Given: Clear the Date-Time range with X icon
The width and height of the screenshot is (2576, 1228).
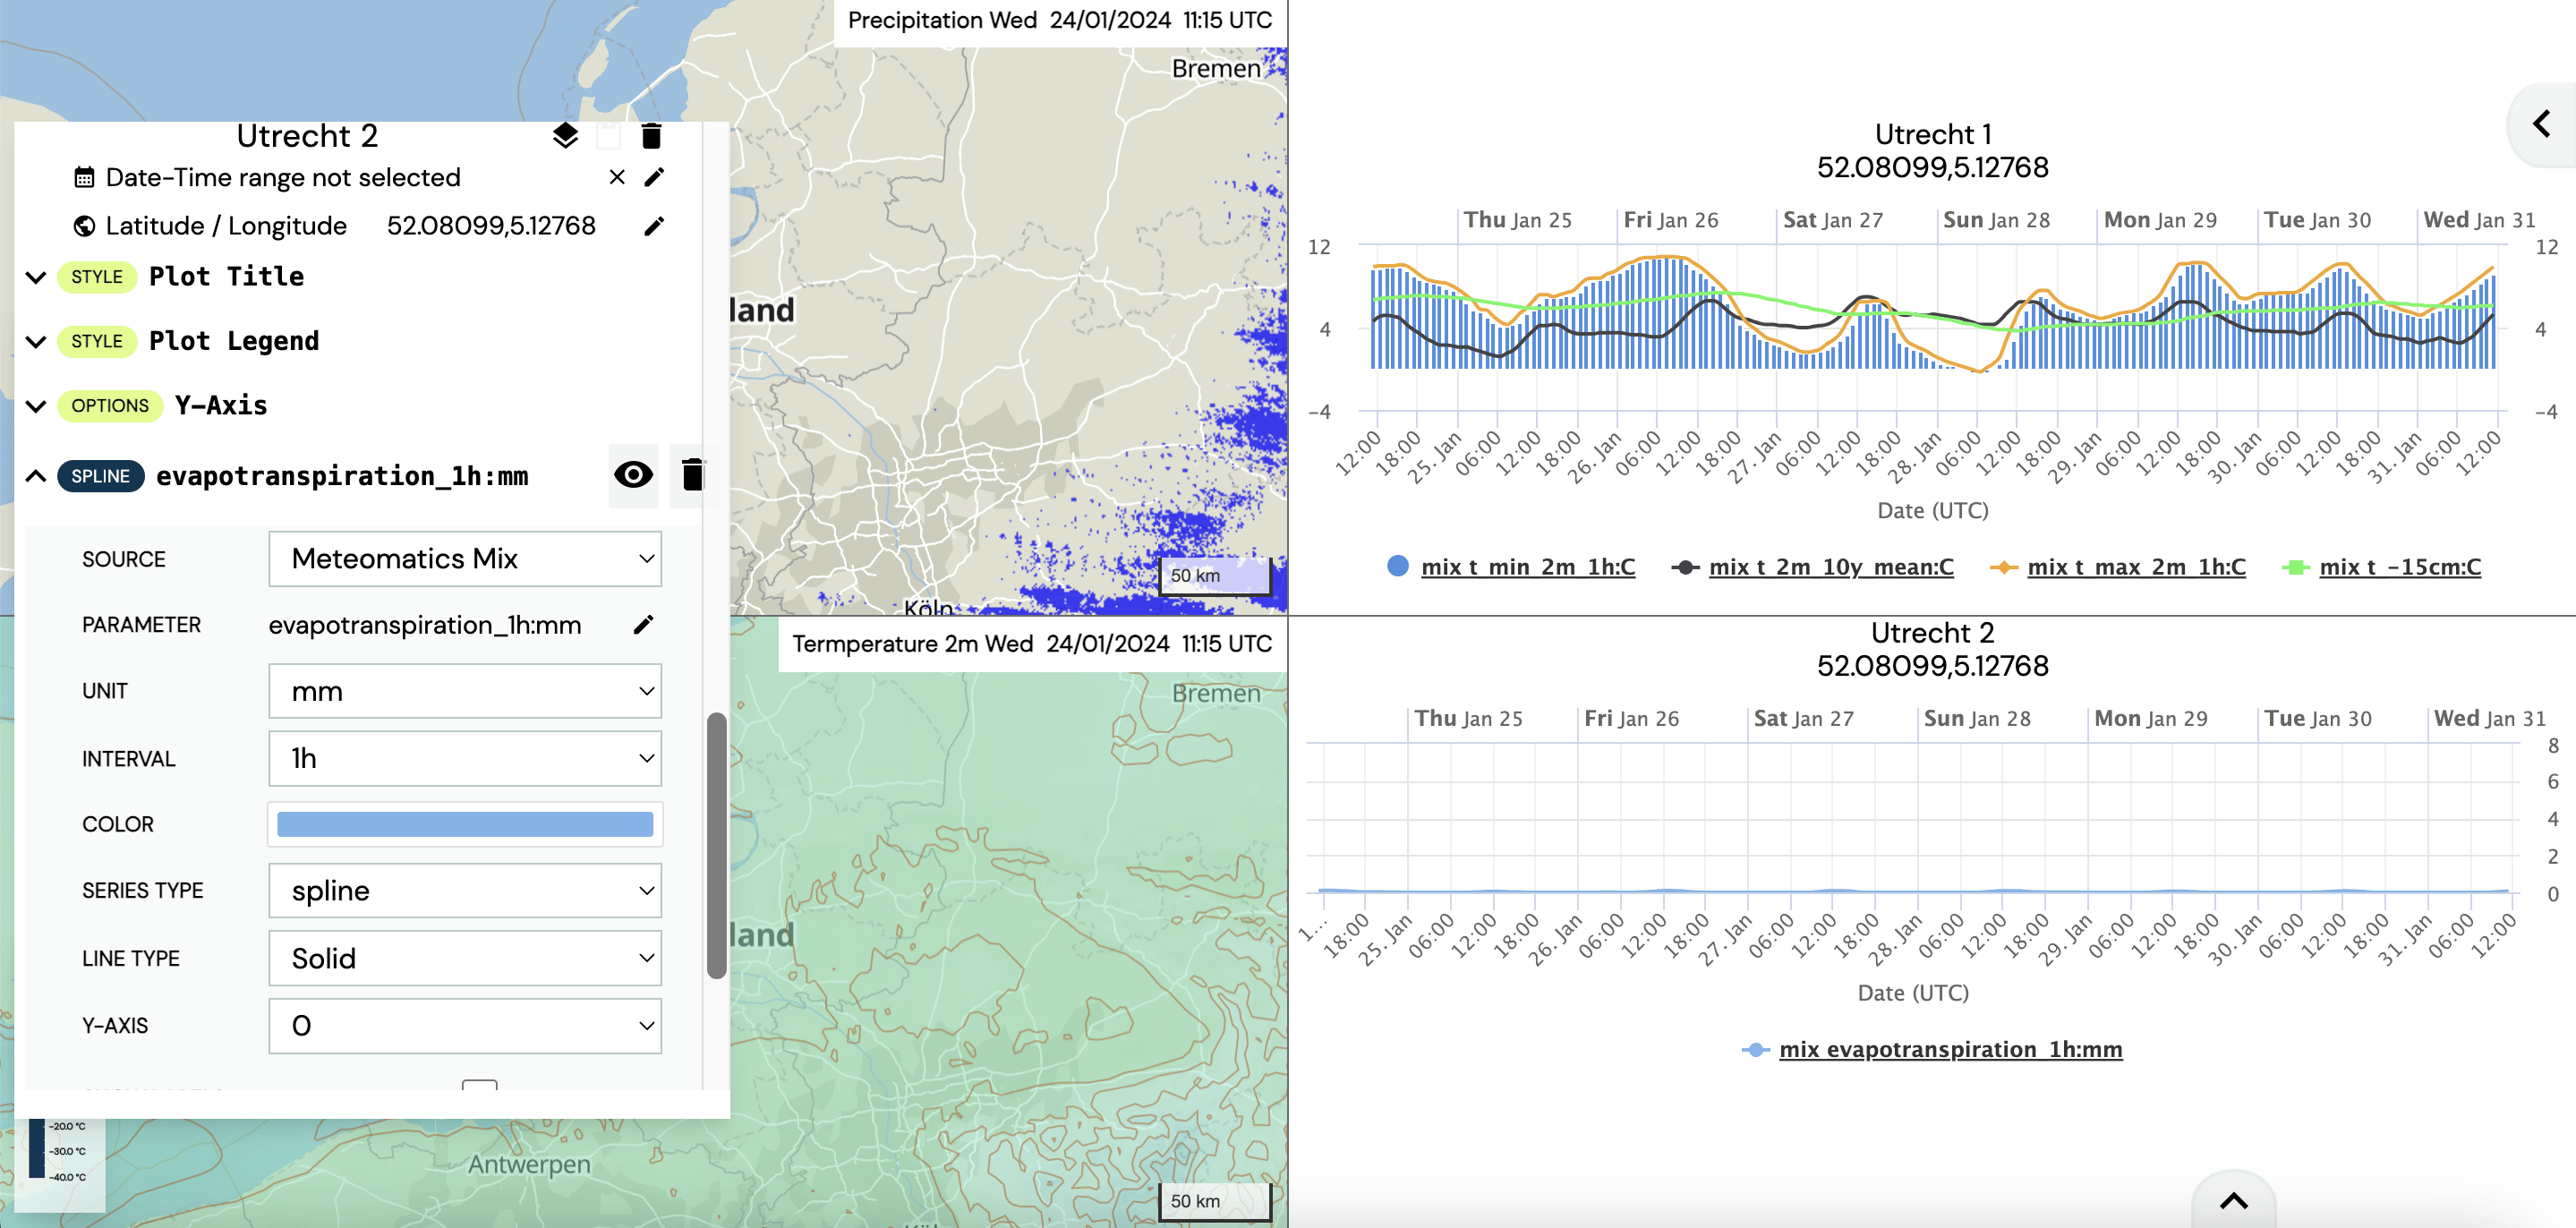Looking at the screenshot, I should pos(617,177).
